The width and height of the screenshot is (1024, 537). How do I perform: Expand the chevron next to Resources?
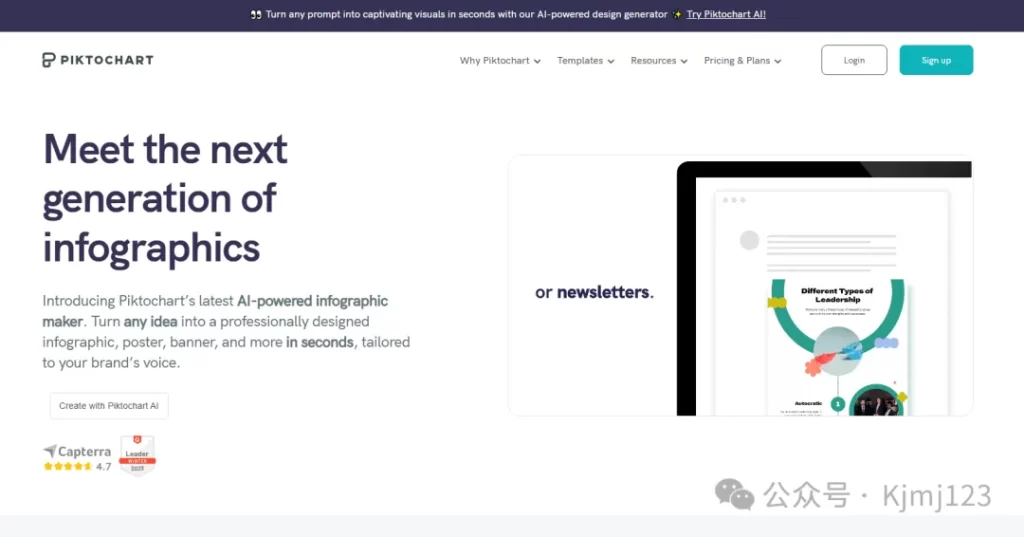684,61
